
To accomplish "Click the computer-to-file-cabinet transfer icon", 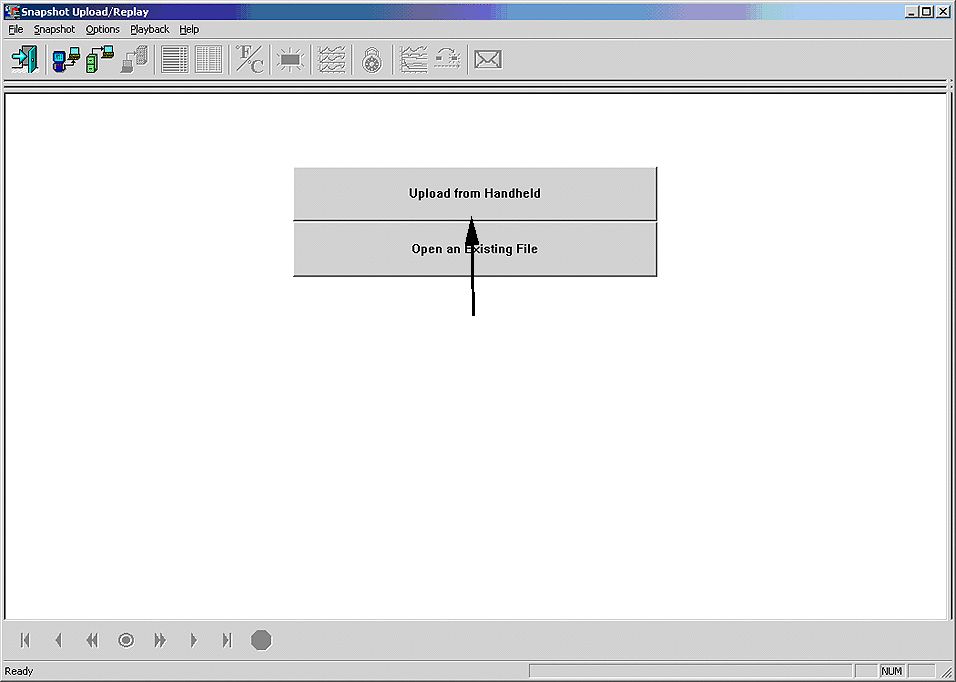I will (100, 60).
